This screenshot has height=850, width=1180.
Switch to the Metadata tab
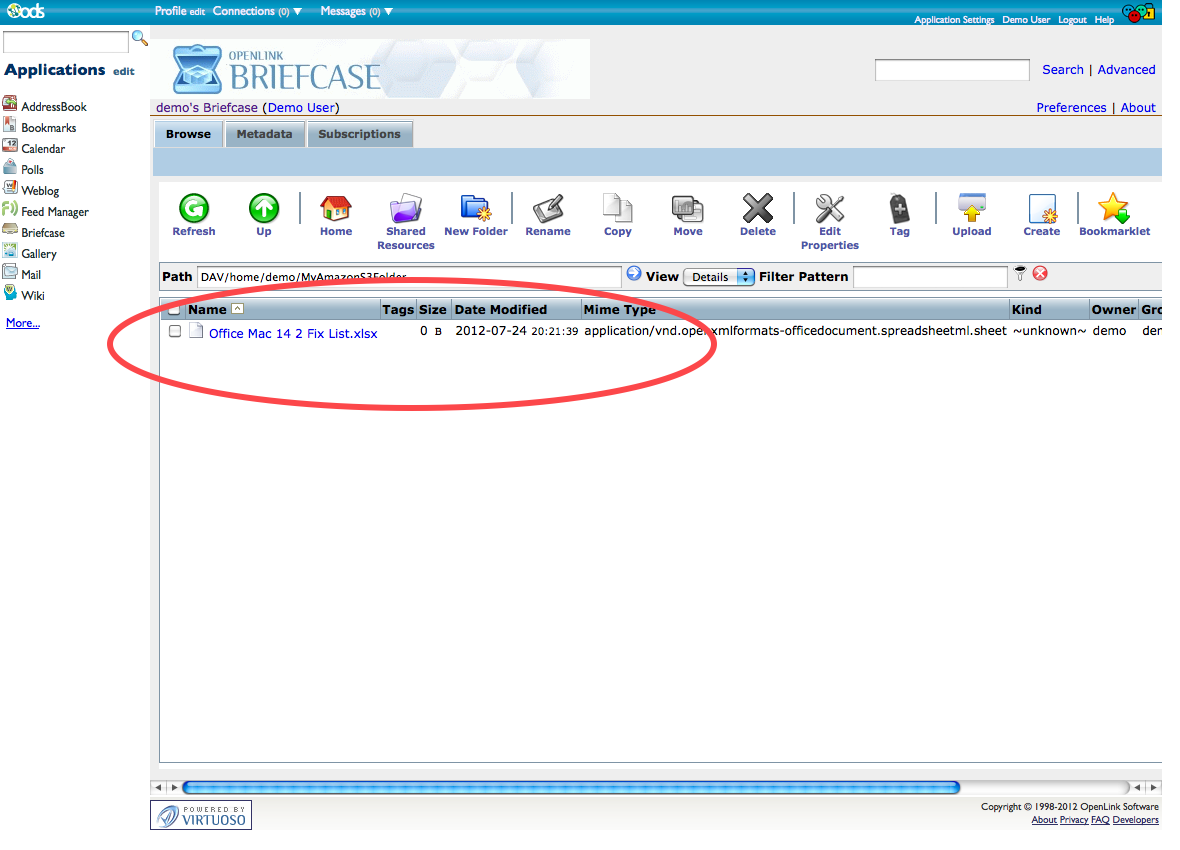point(264,134)
